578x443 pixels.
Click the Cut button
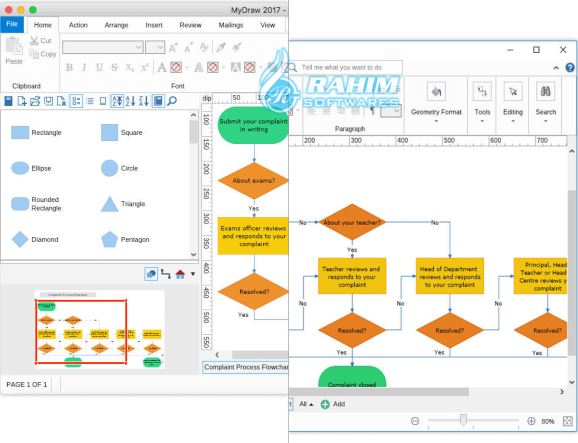pyautogui.click(x=41, y=41)
